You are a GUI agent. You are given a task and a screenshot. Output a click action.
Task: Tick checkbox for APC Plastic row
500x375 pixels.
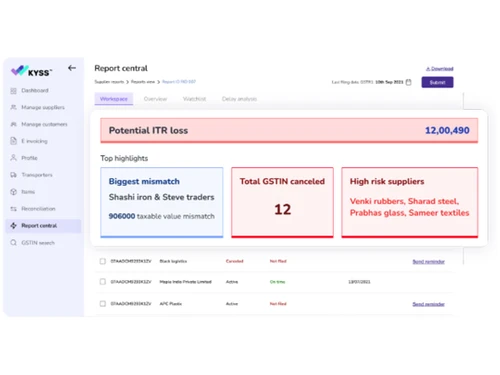click(103, 304)
